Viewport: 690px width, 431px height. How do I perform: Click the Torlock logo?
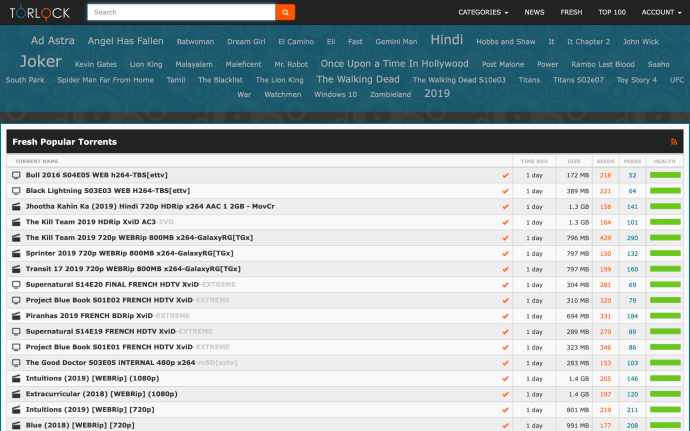click(x=39, y=12)
